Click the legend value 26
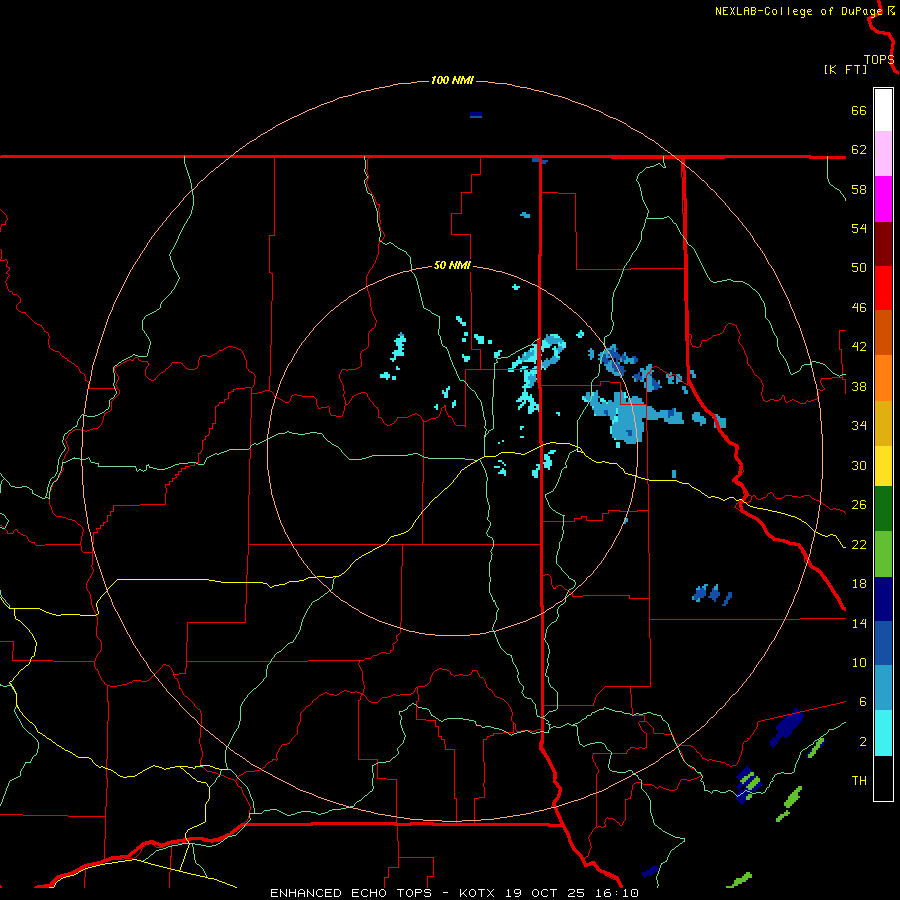Screen dimensions: 900x900 859,505
